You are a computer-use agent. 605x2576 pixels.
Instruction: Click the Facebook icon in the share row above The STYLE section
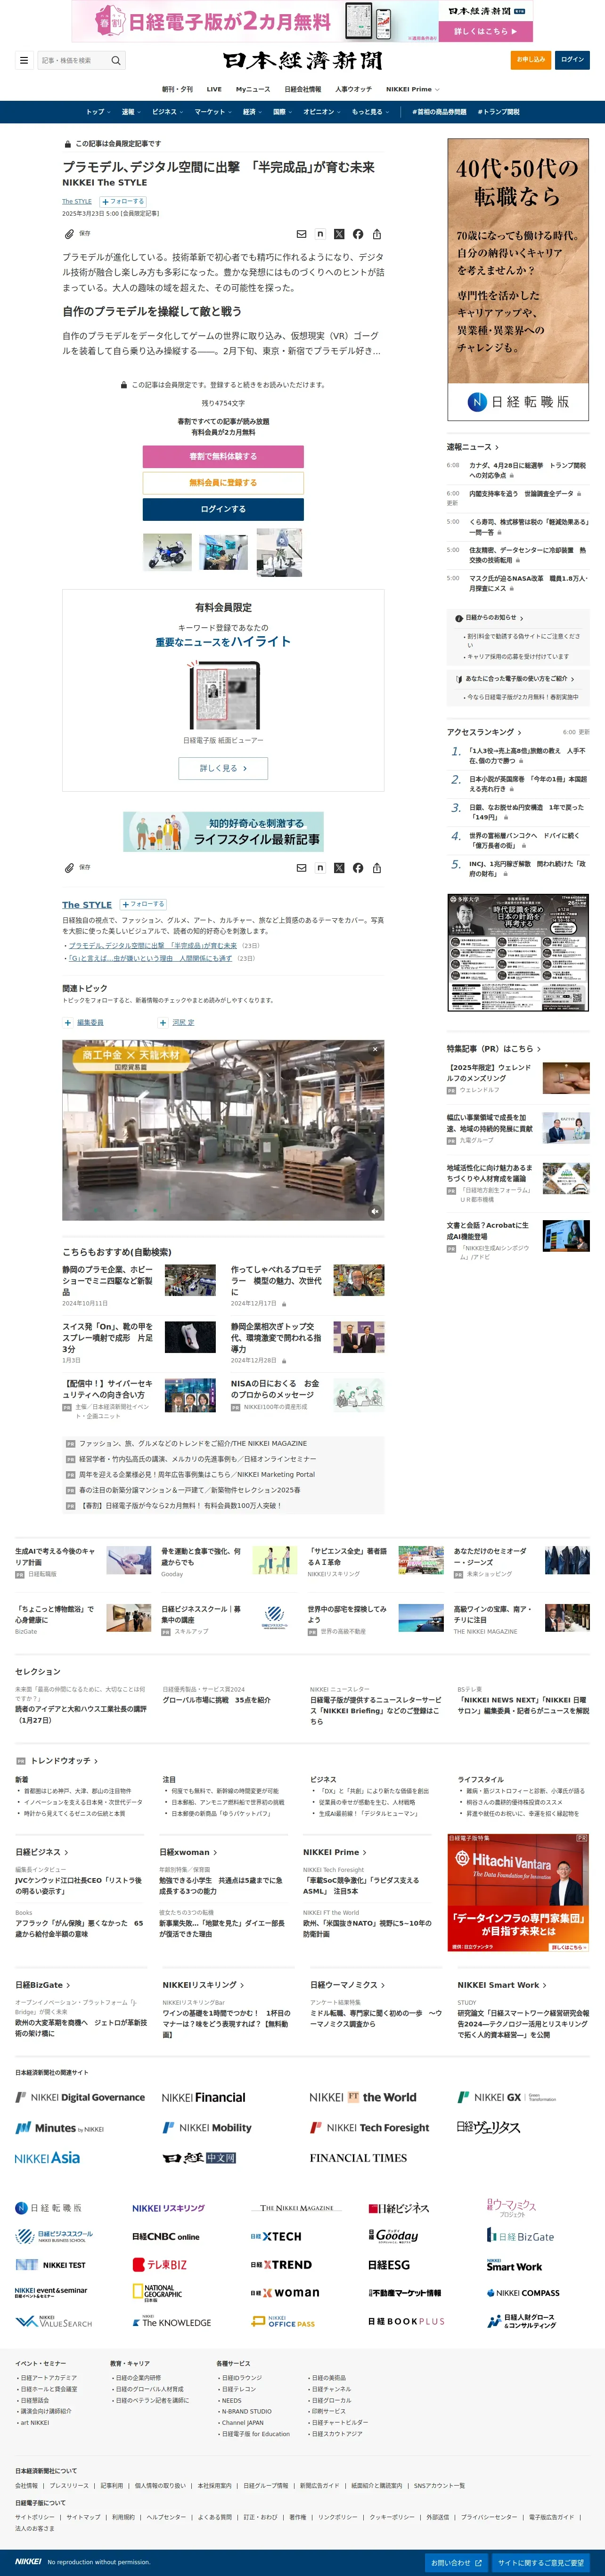(358, 868)
